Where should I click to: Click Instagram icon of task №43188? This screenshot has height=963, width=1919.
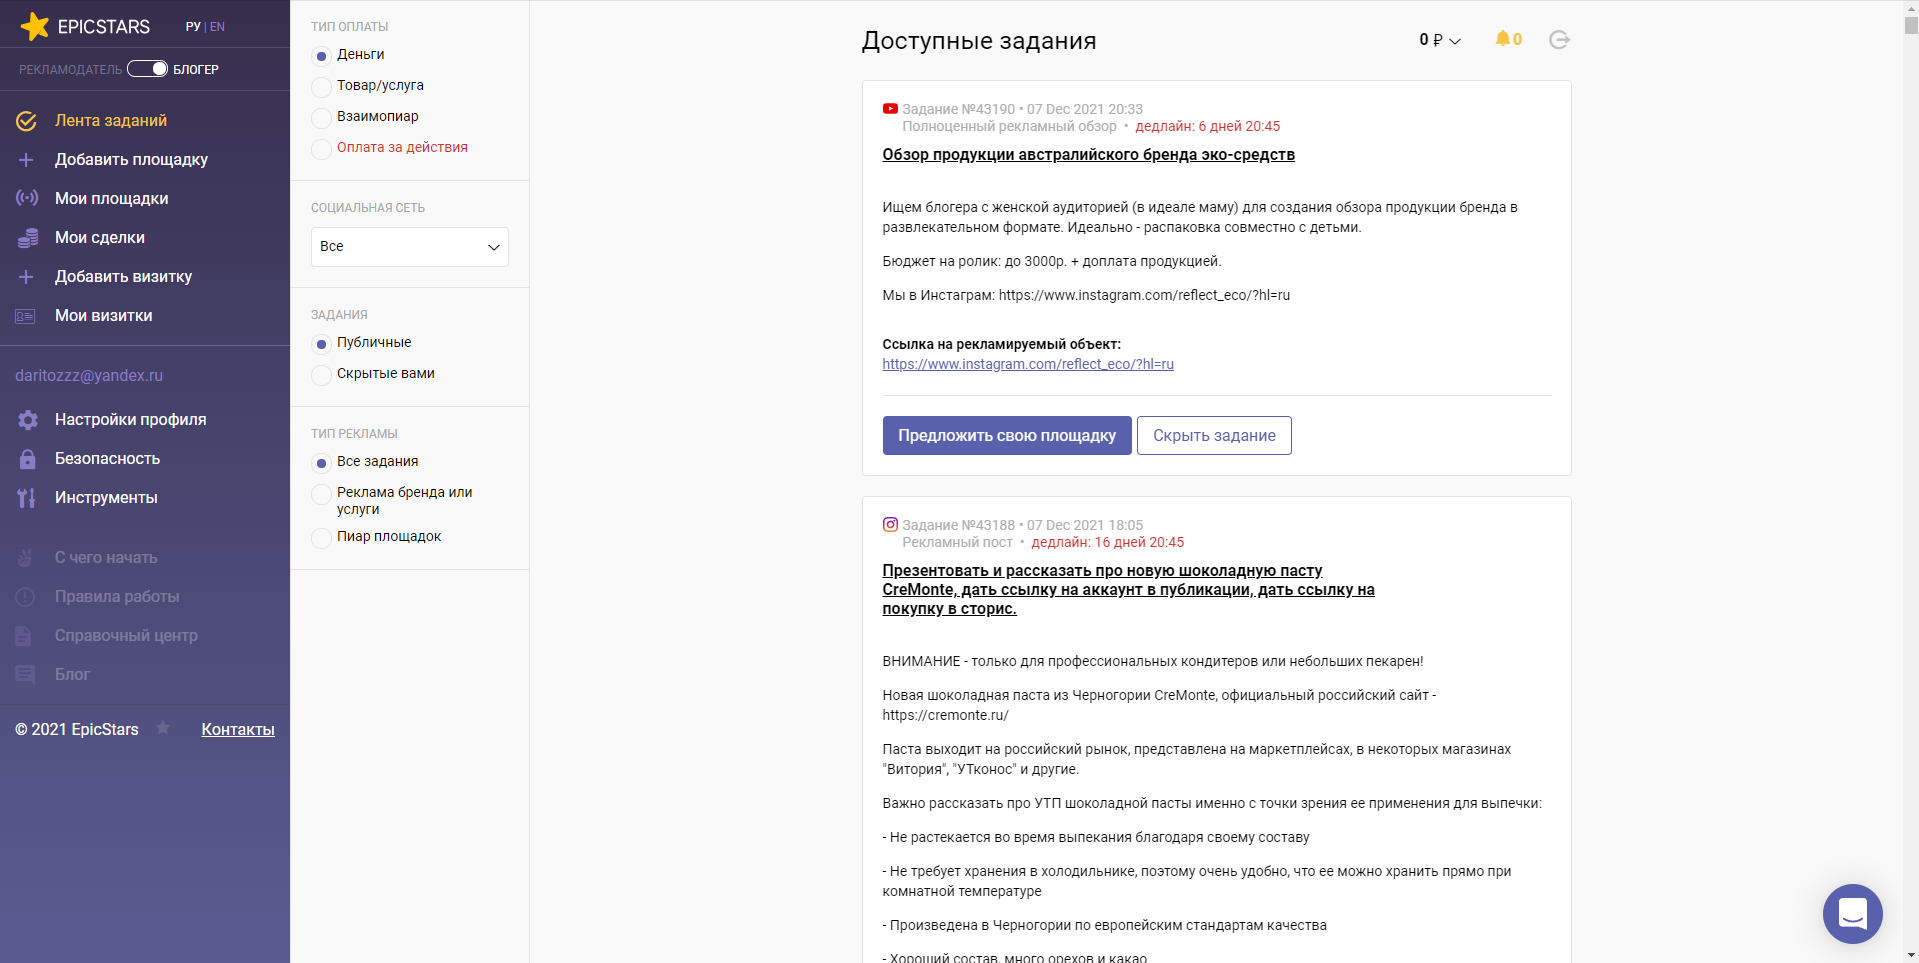(x=890, y=524)
